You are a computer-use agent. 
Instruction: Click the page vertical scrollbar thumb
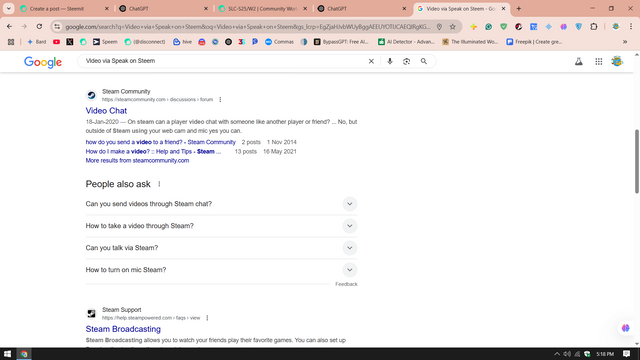[x=637, y=161]
